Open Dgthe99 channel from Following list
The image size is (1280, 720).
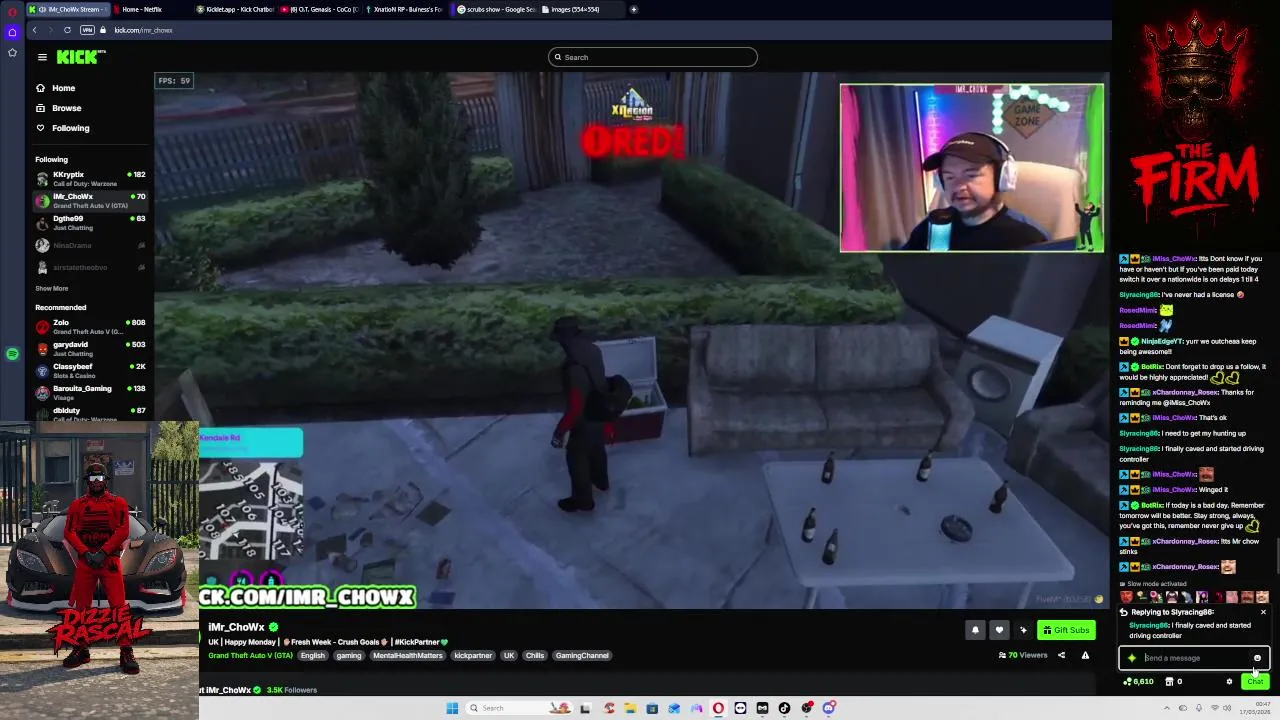click(x=90, y=222)
